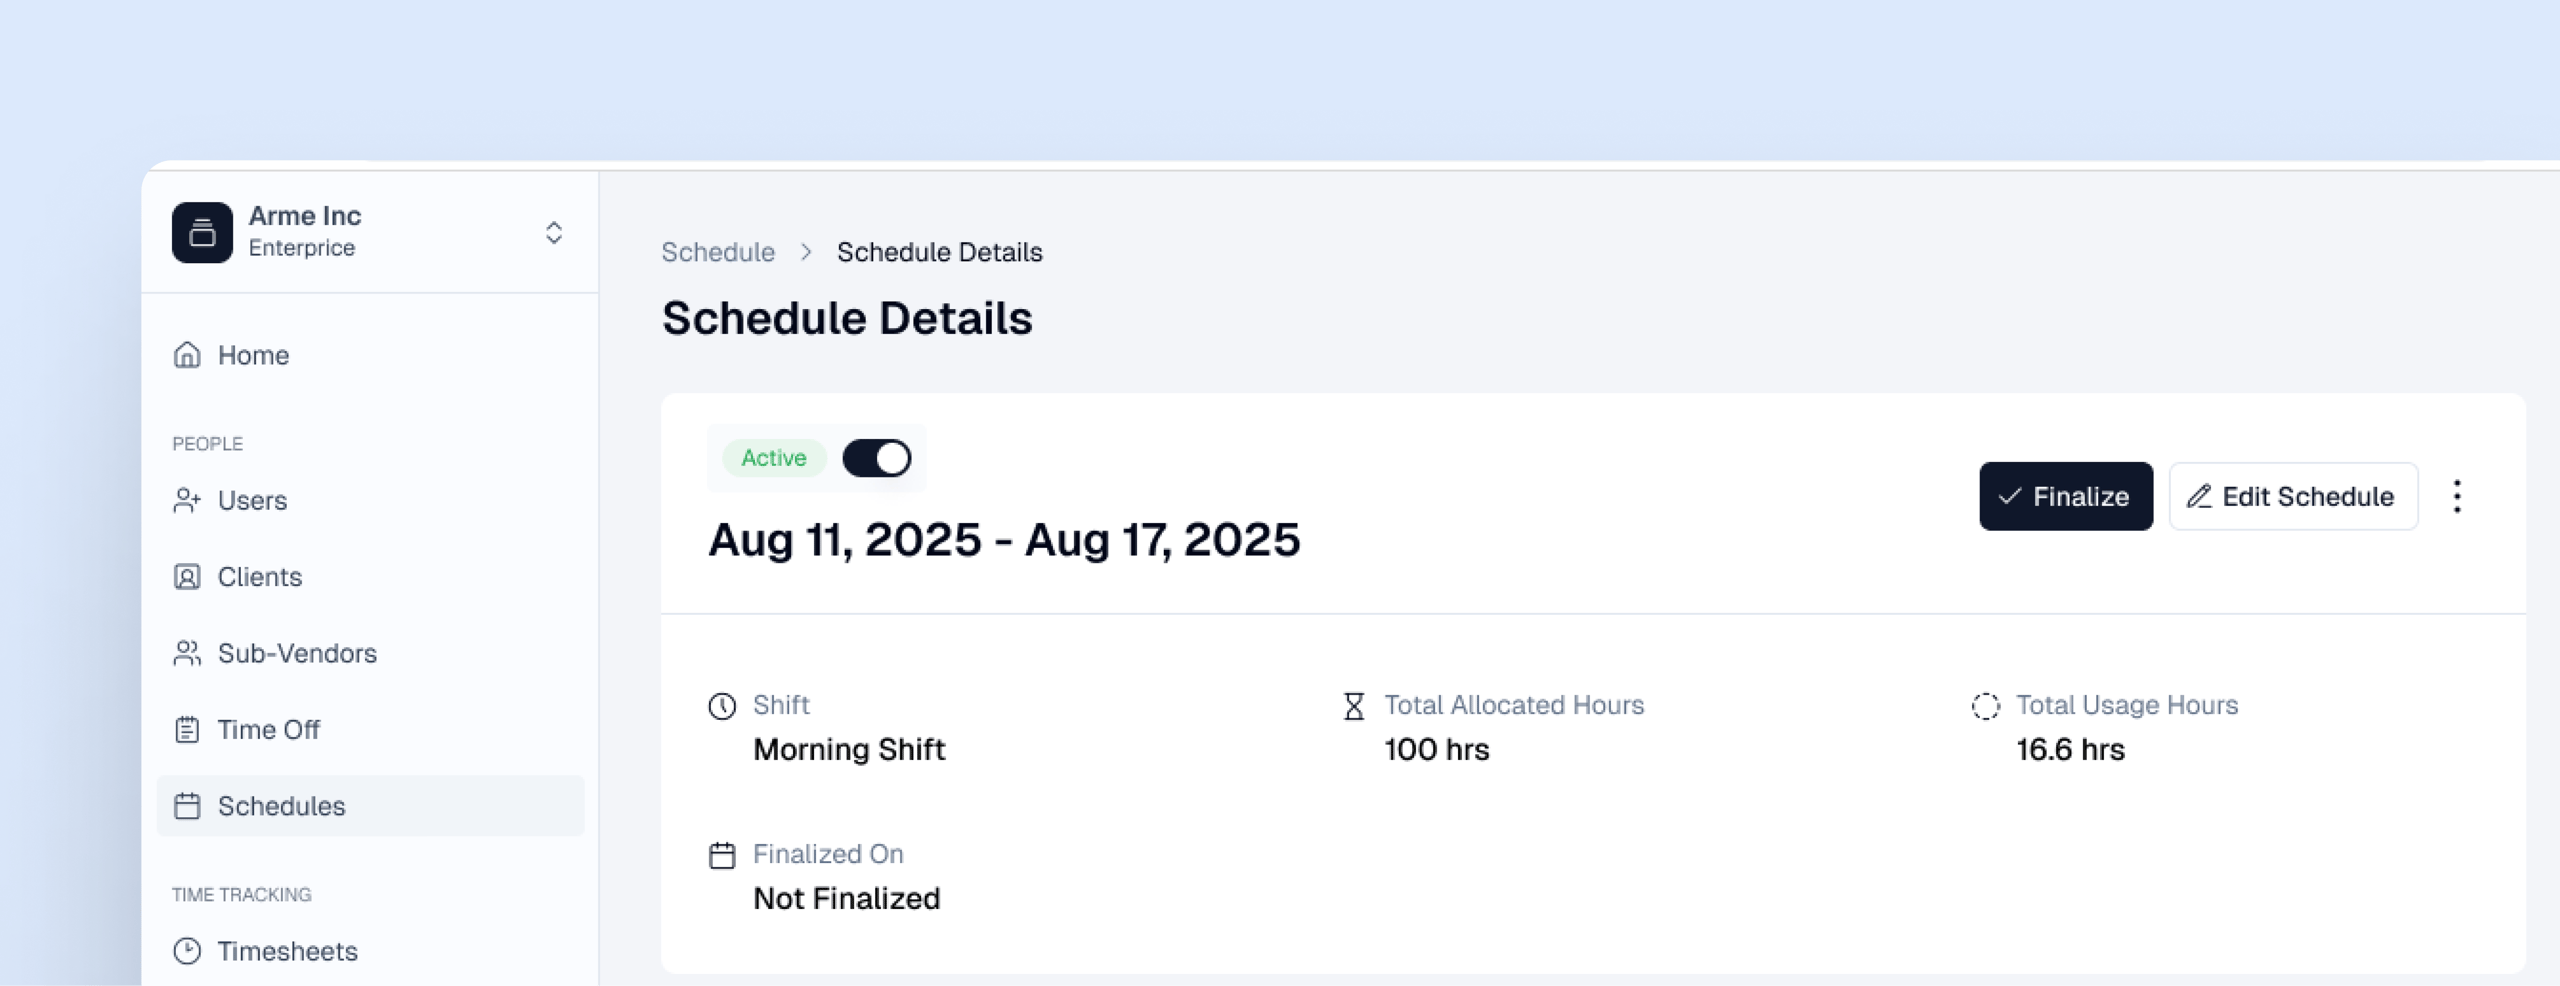
Task: Click the Clients contact icon
Action: pos(187,577)
